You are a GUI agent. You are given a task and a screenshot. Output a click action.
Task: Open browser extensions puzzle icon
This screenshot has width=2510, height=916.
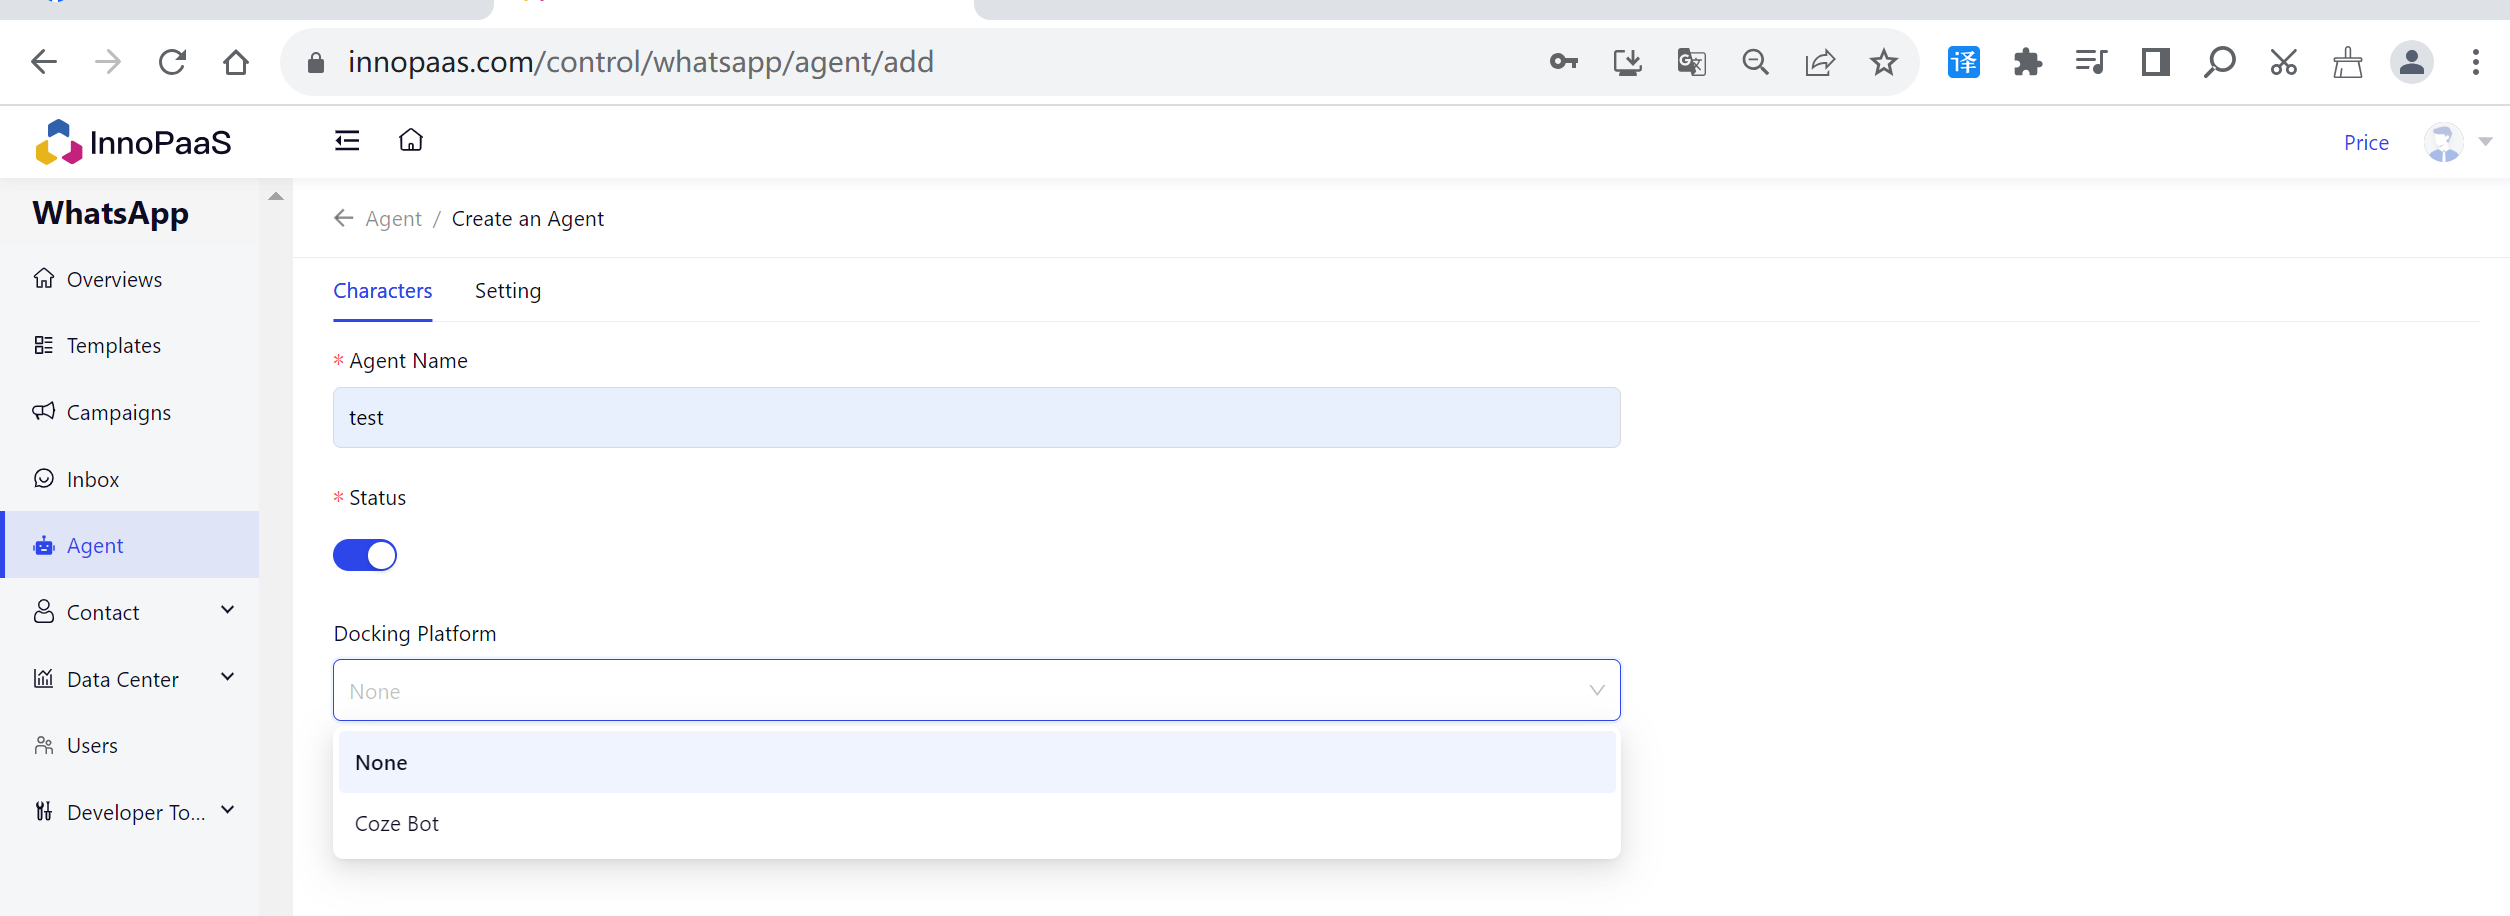point(2027,63)
